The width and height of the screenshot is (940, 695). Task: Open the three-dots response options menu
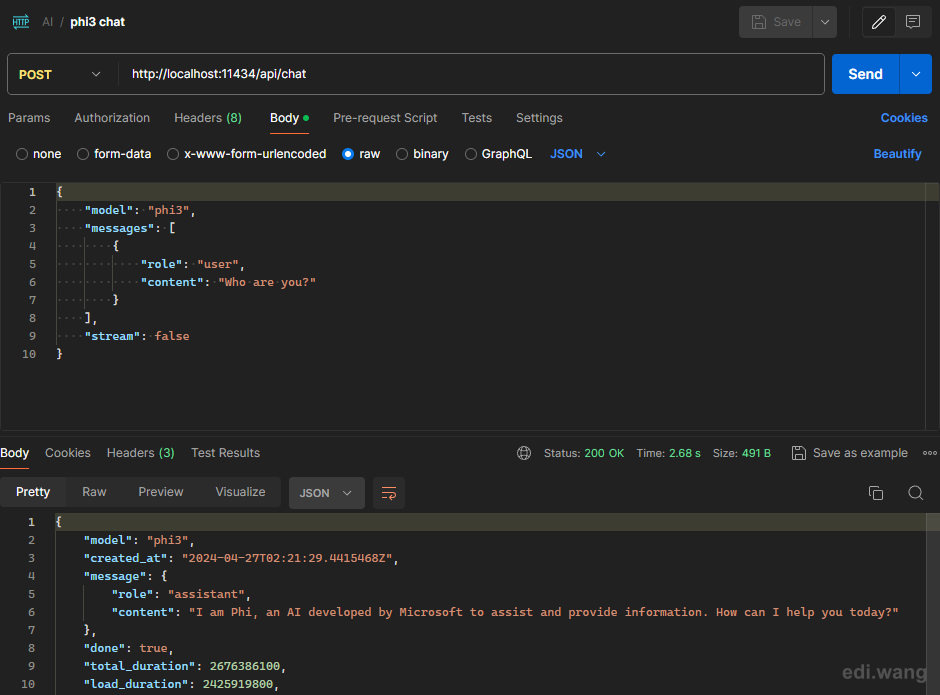click(x=930, y=453)
